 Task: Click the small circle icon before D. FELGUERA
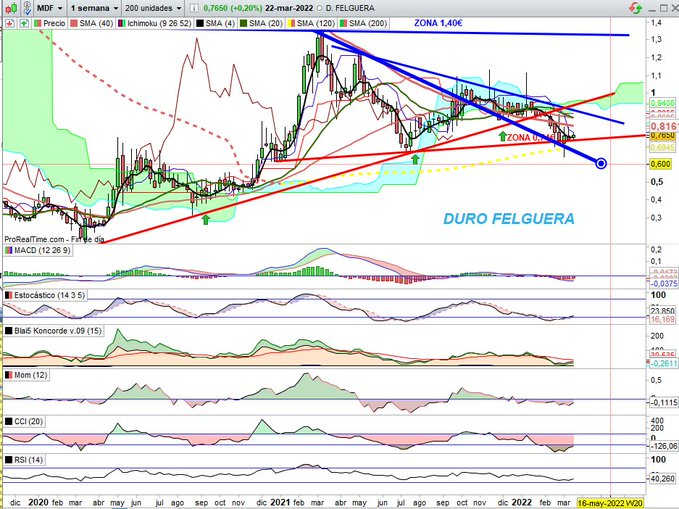point(320,8)
